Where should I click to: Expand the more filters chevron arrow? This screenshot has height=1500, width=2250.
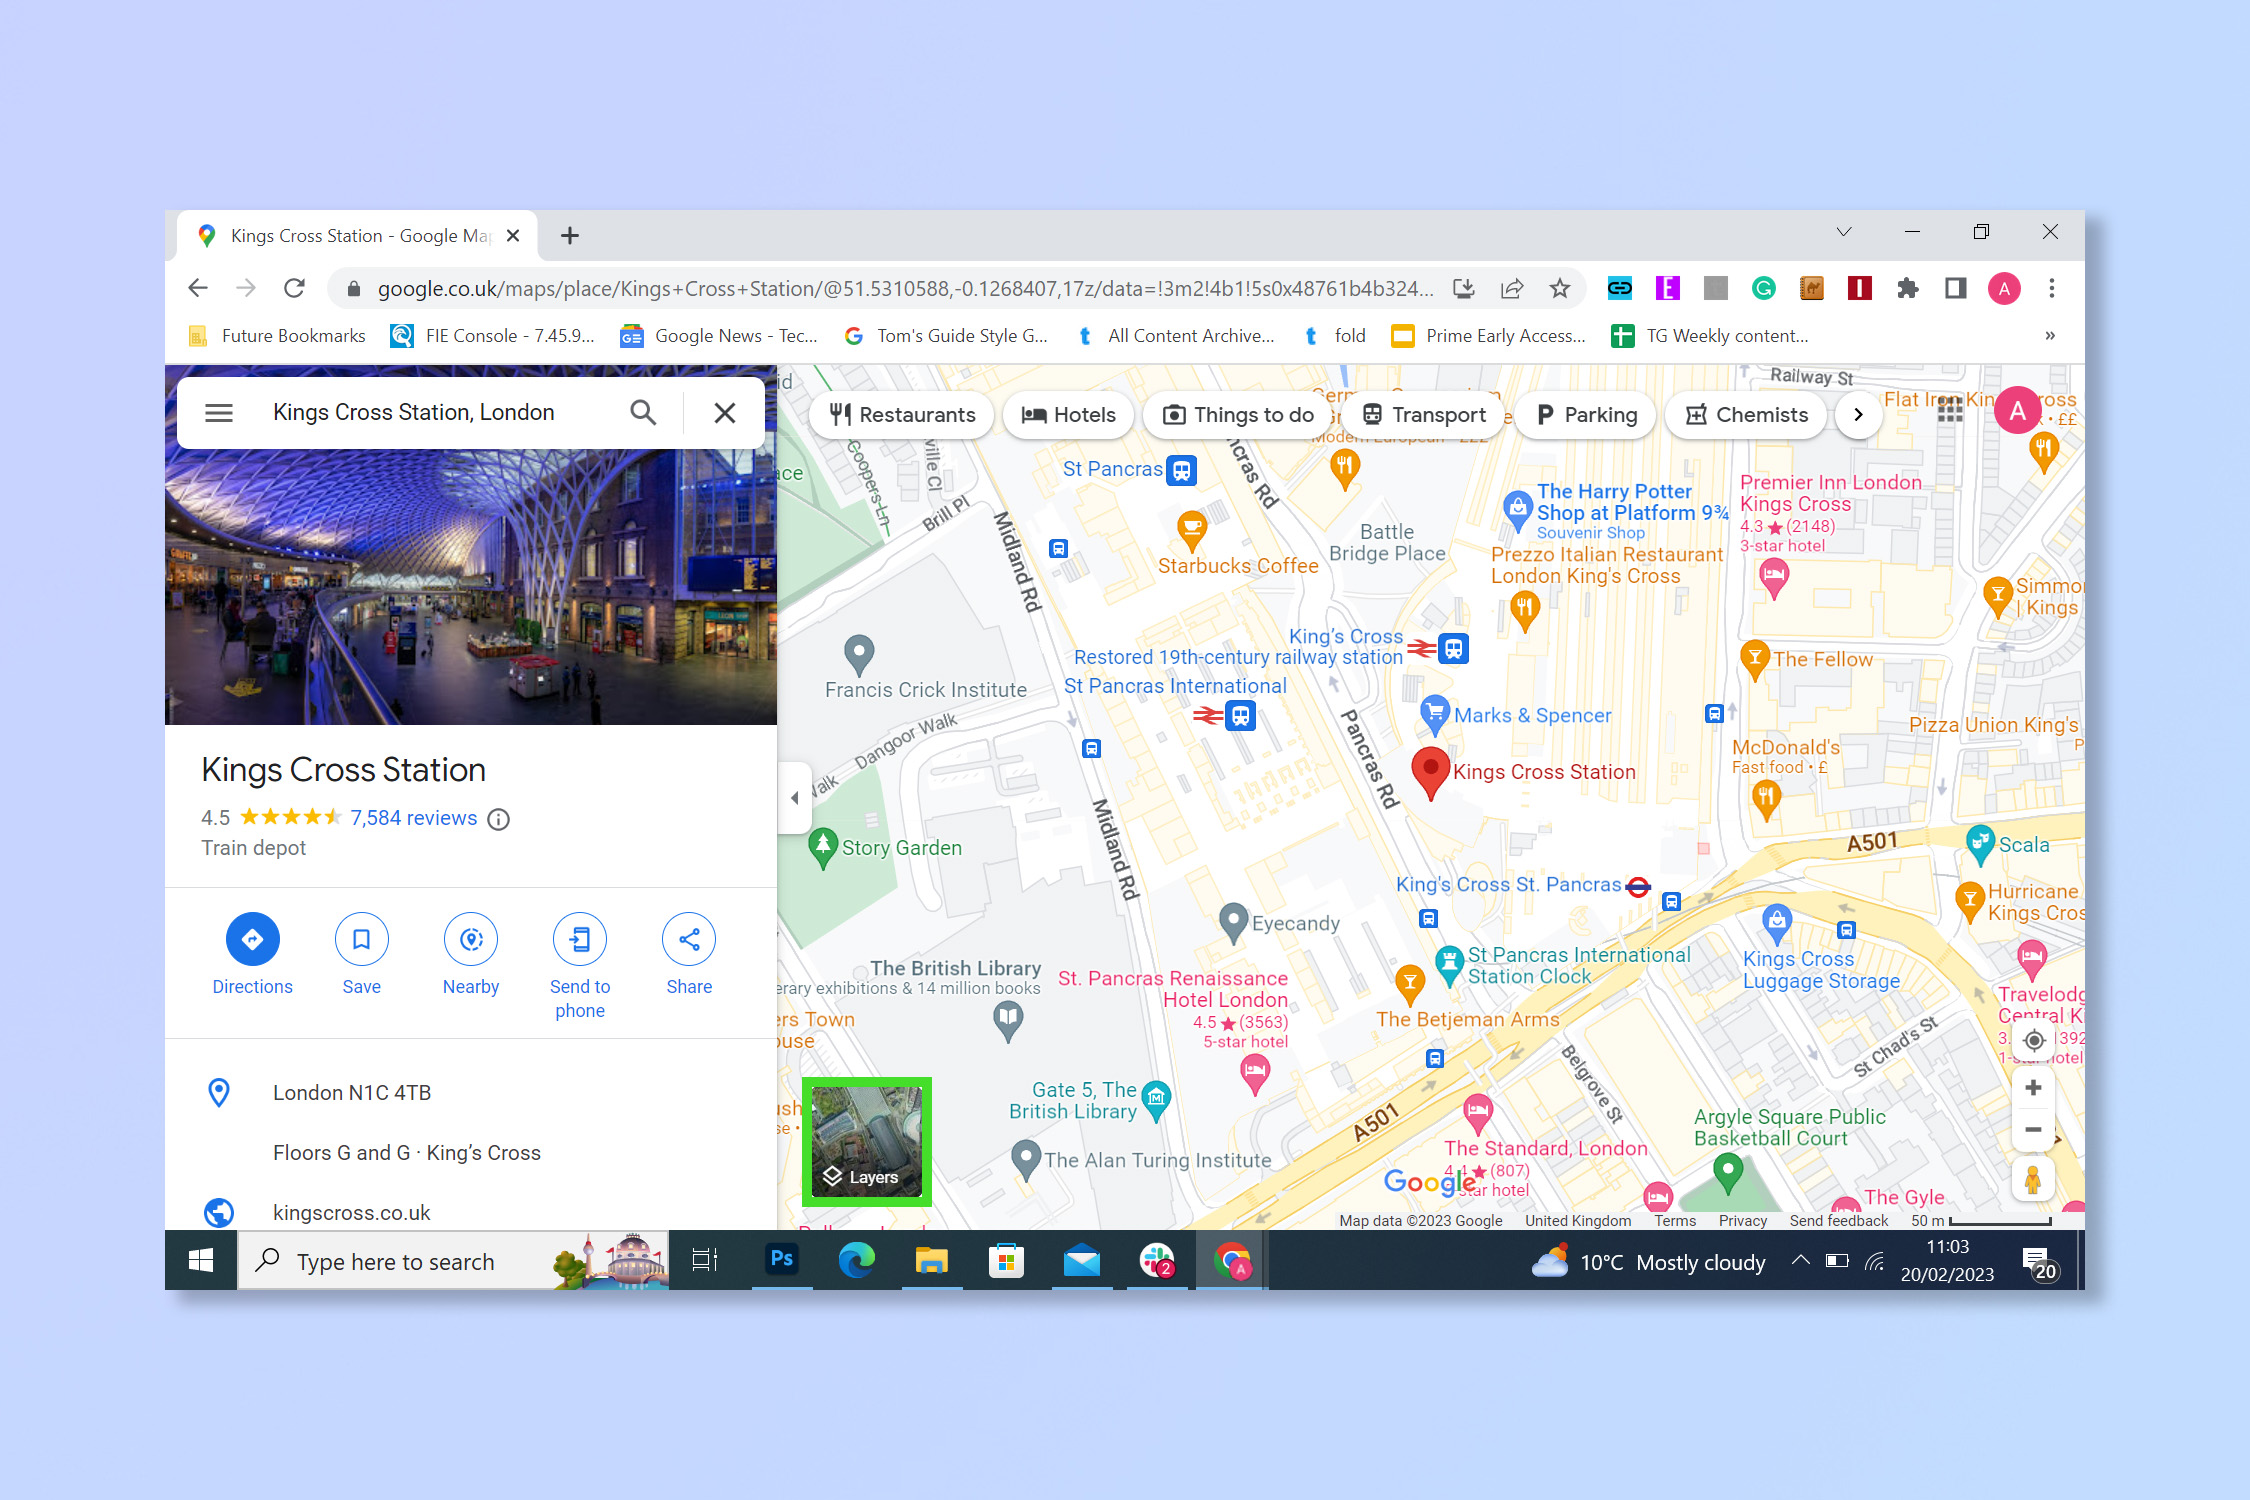(x=1858, y=414)
